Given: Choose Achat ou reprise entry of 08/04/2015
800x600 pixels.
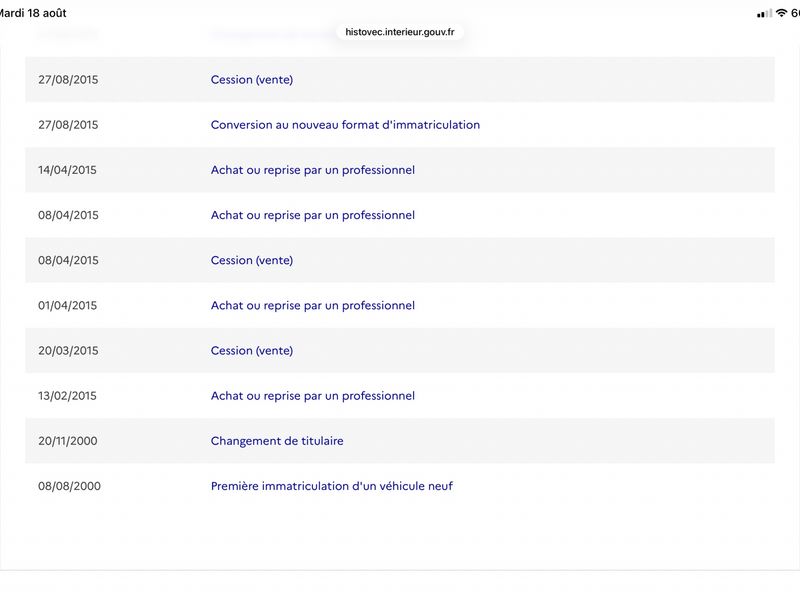Looking at the screenshot, I should [312, 215].
